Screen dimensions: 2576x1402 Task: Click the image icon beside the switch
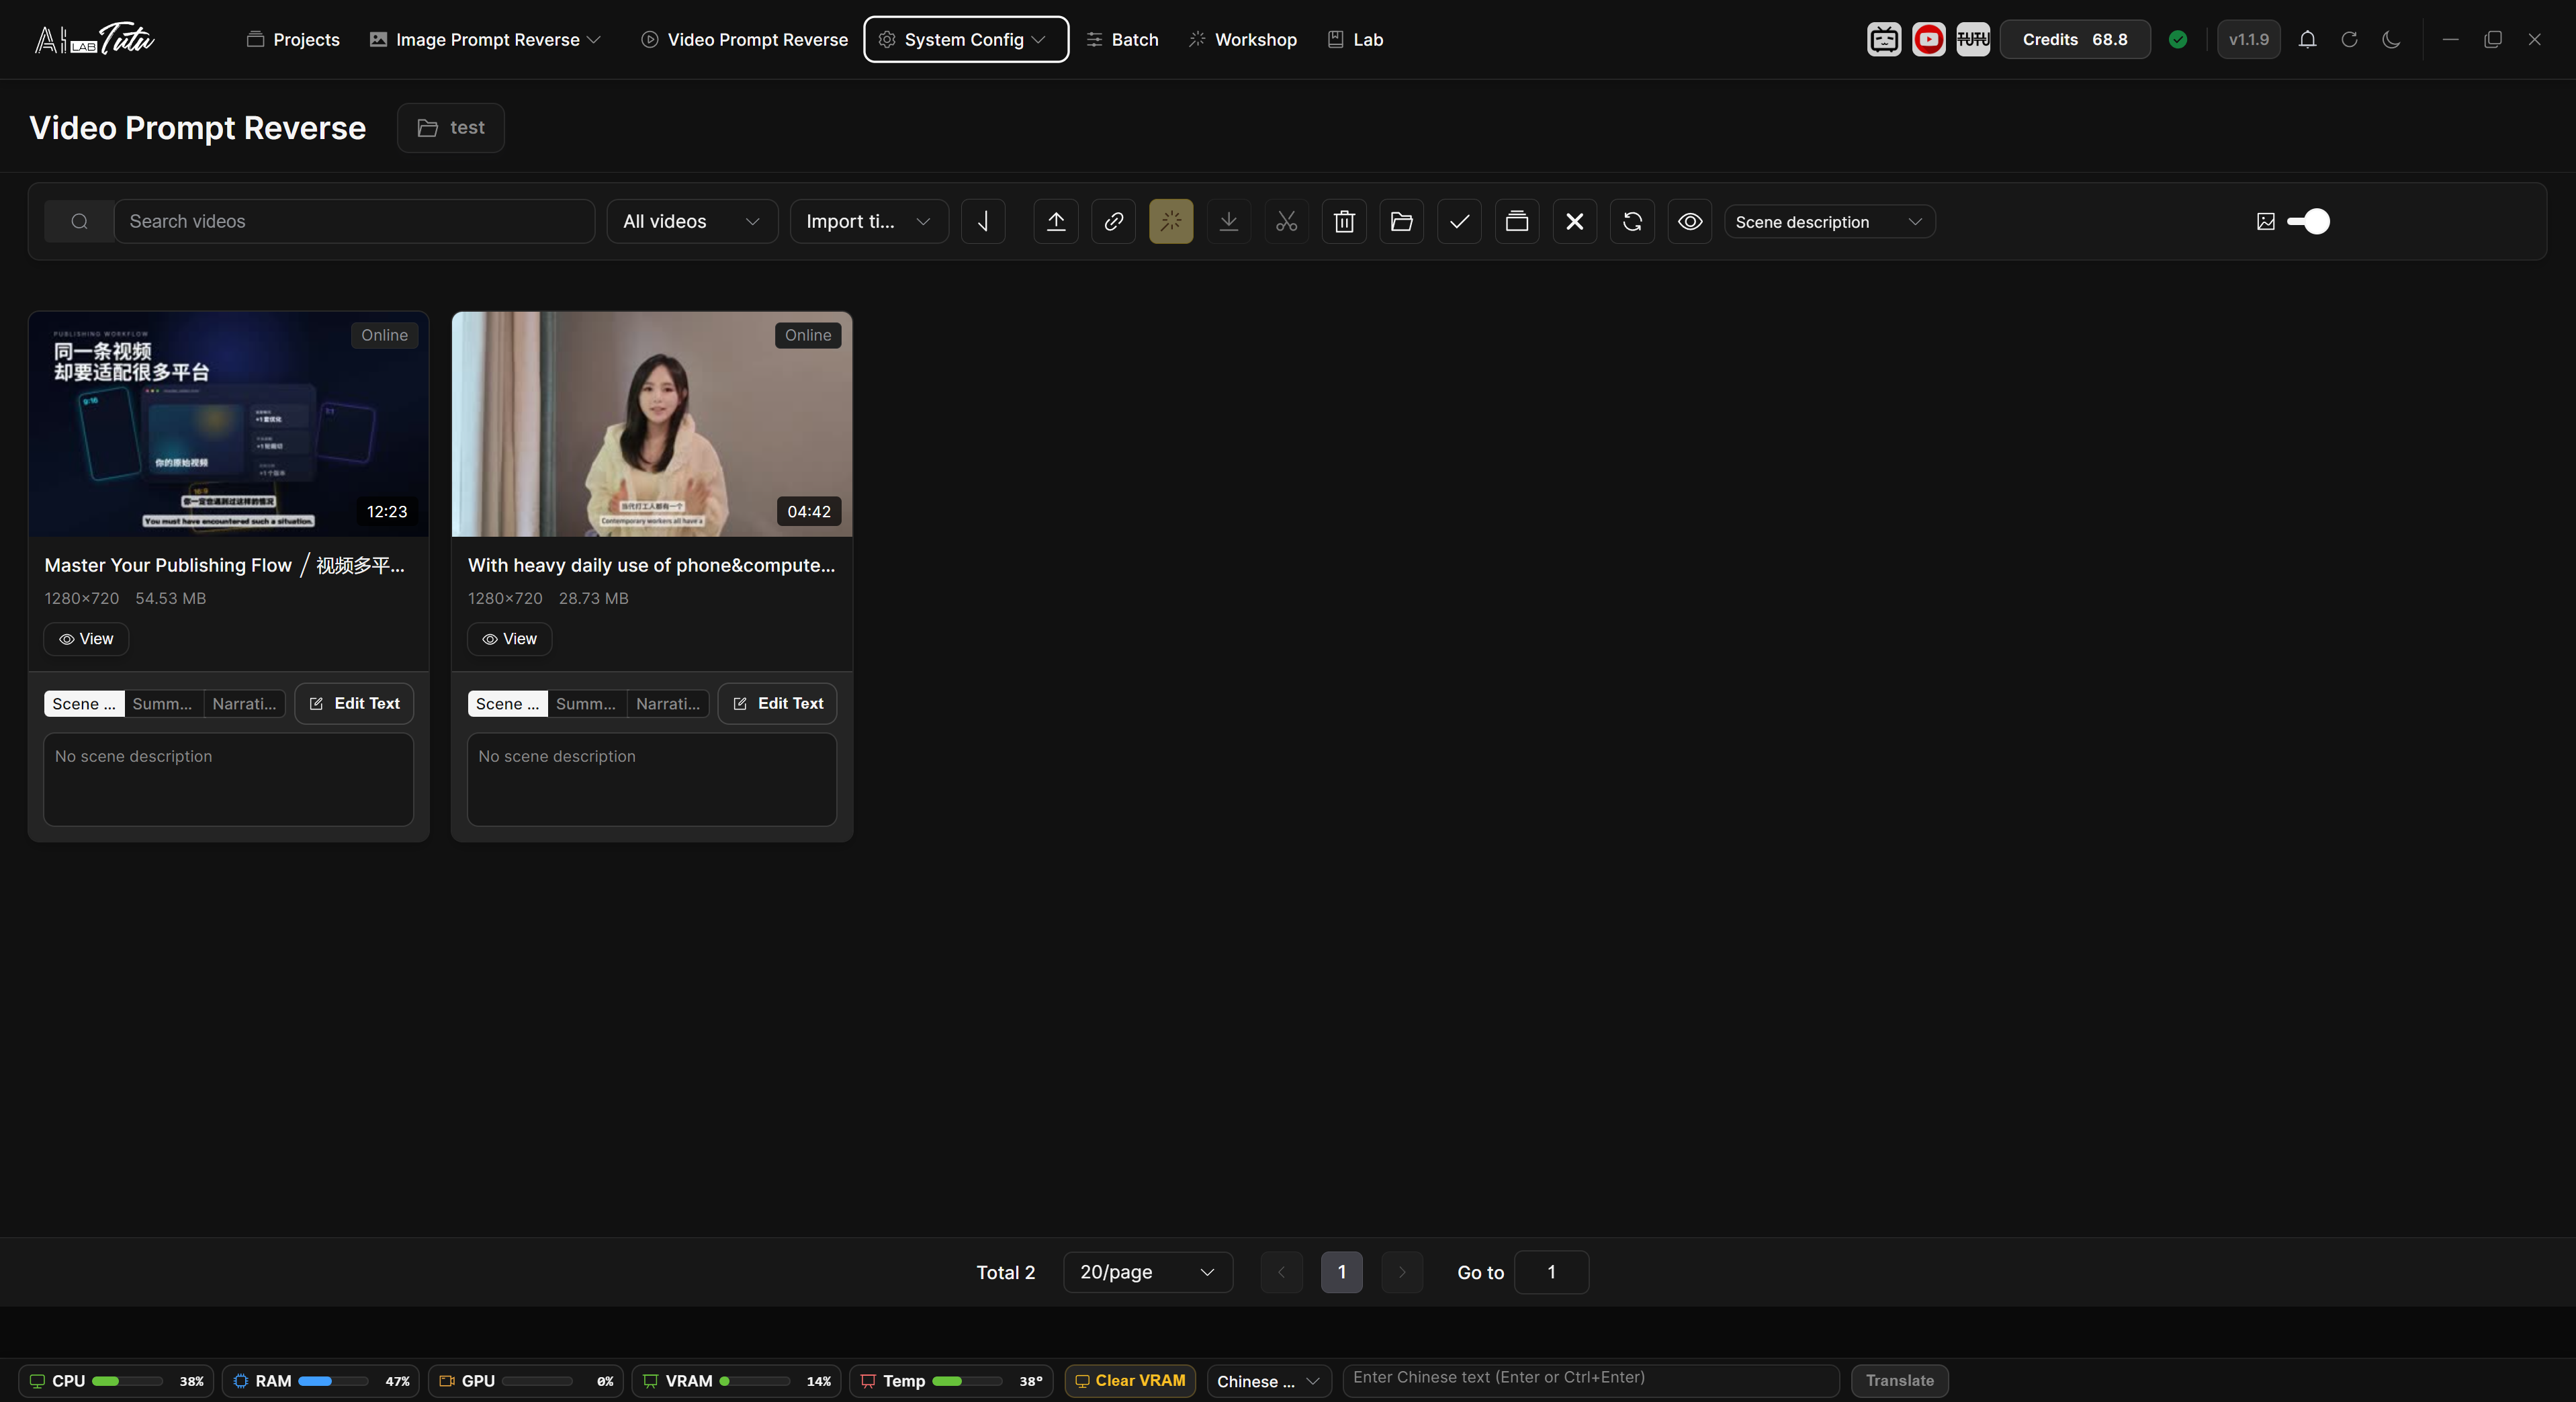tap(2266, 221)
